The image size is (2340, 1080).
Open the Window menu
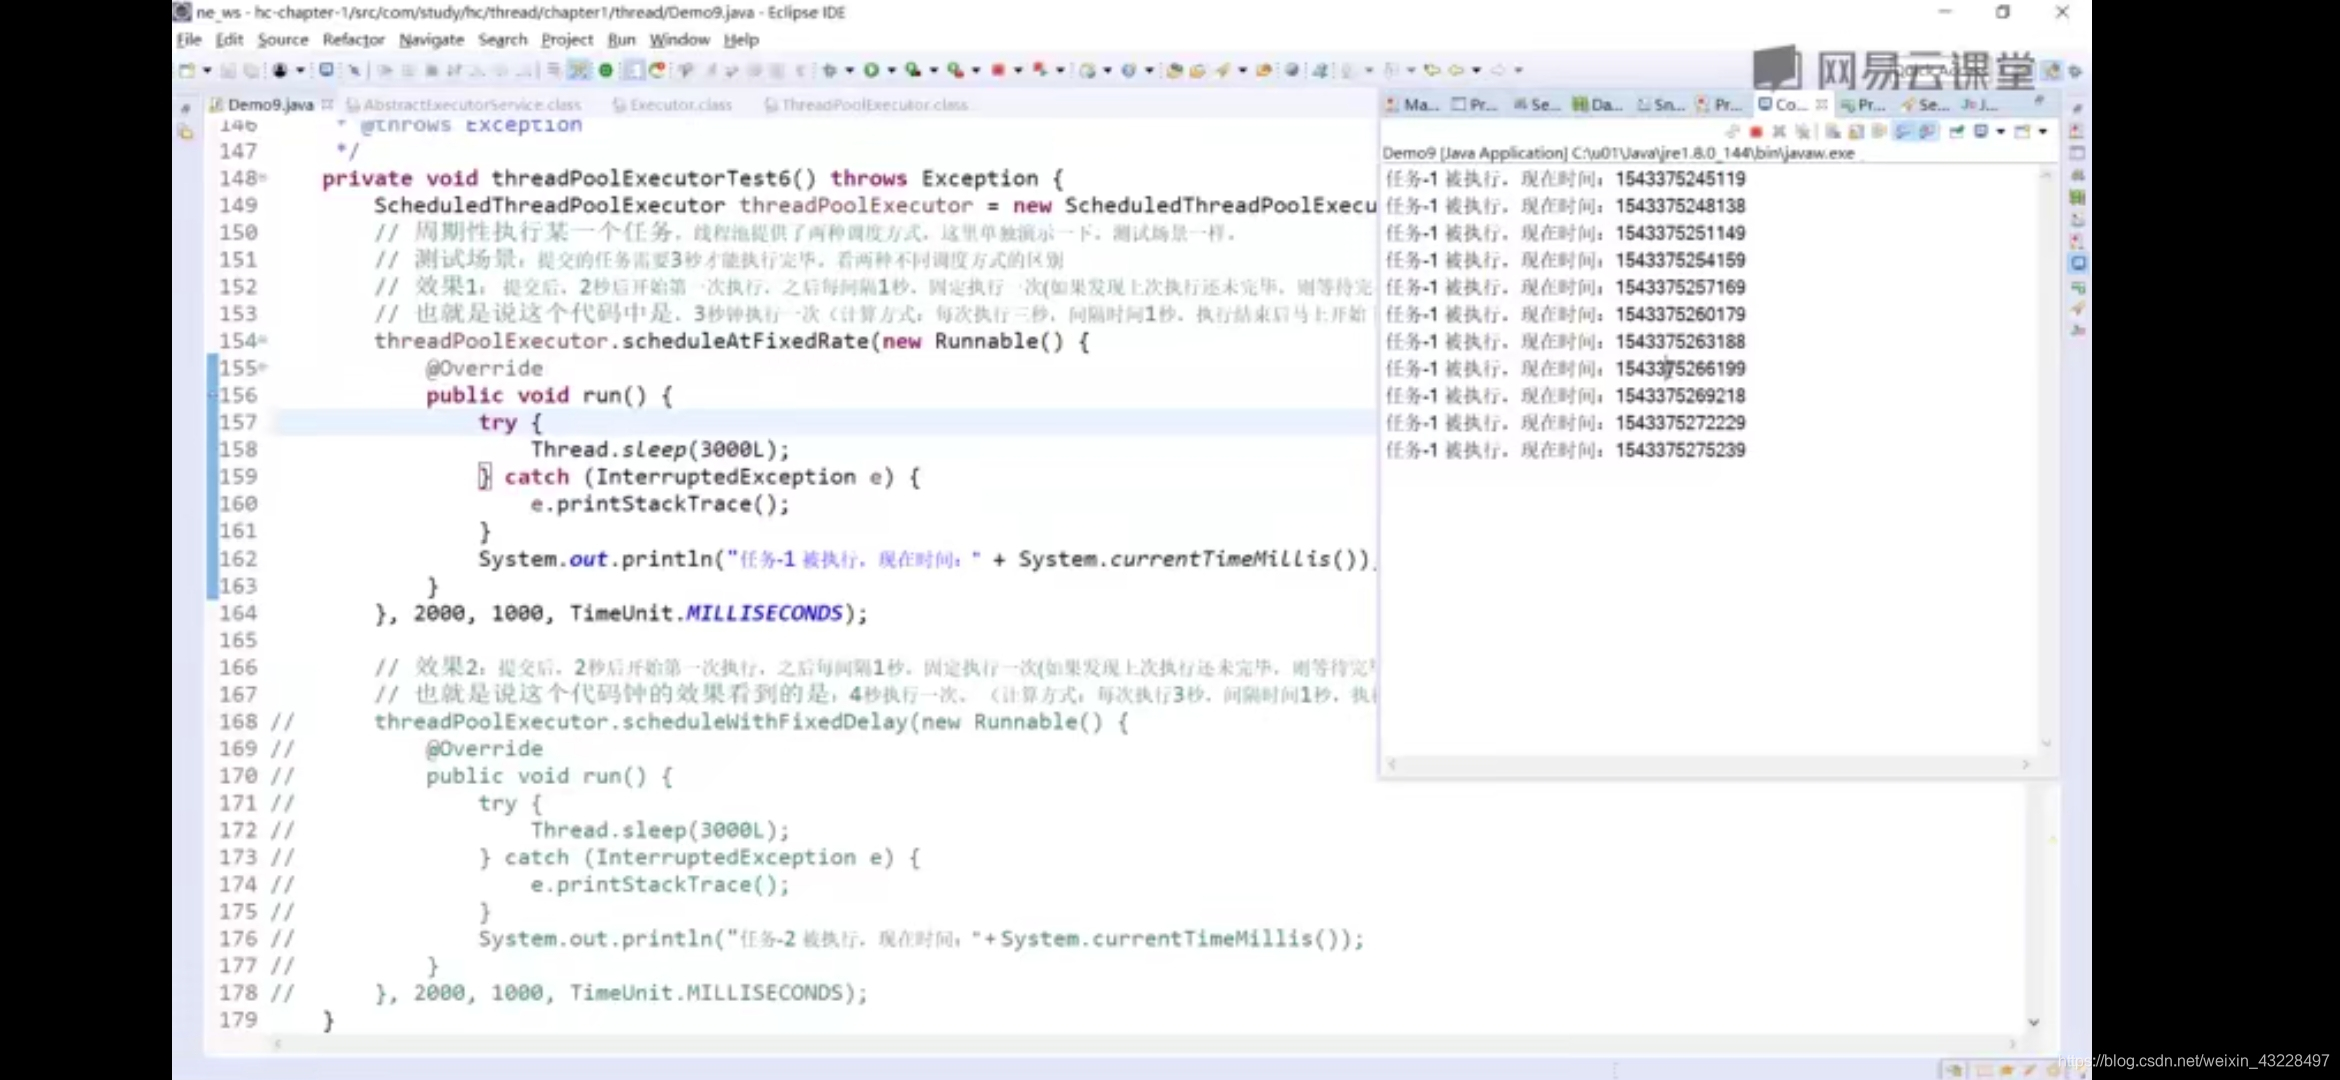pos(679,39)
